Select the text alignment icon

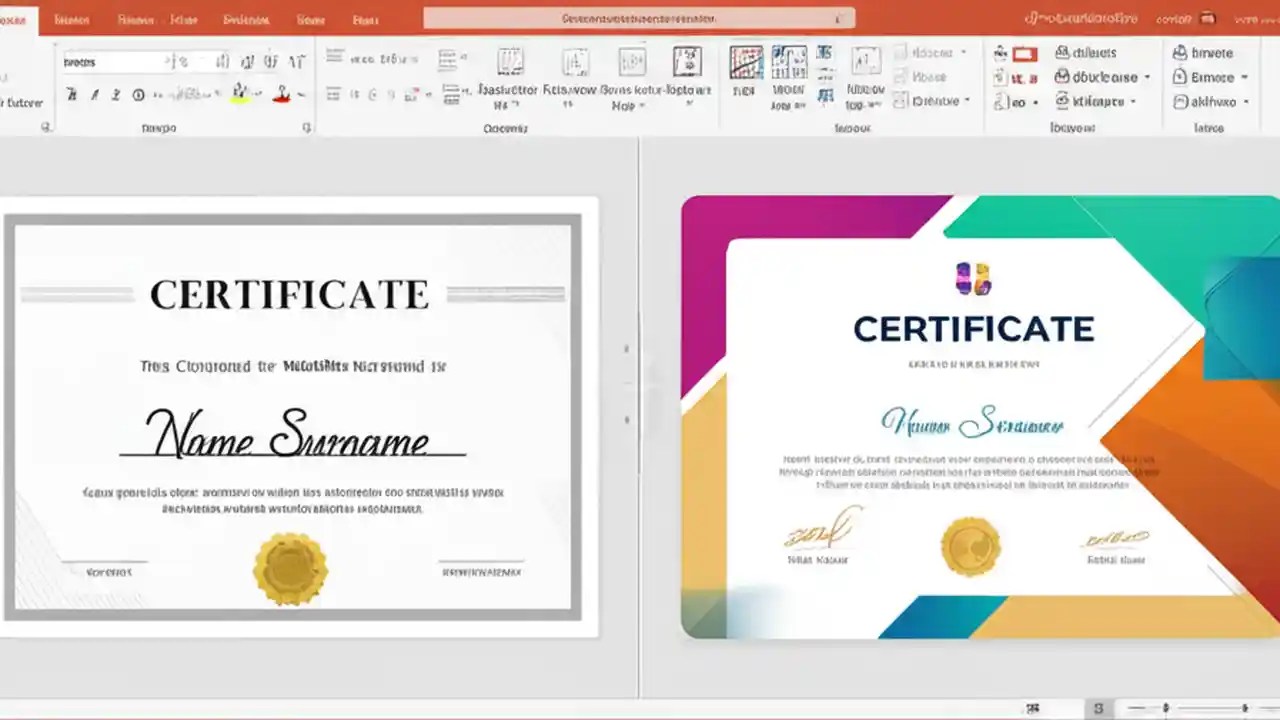click(x=334, y=95)
